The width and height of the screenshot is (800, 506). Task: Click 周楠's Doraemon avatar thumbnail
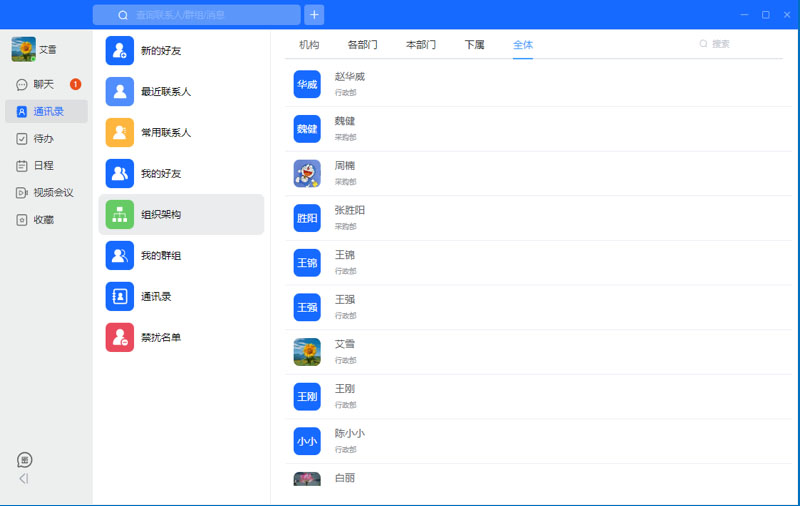[x=307, y=174]
